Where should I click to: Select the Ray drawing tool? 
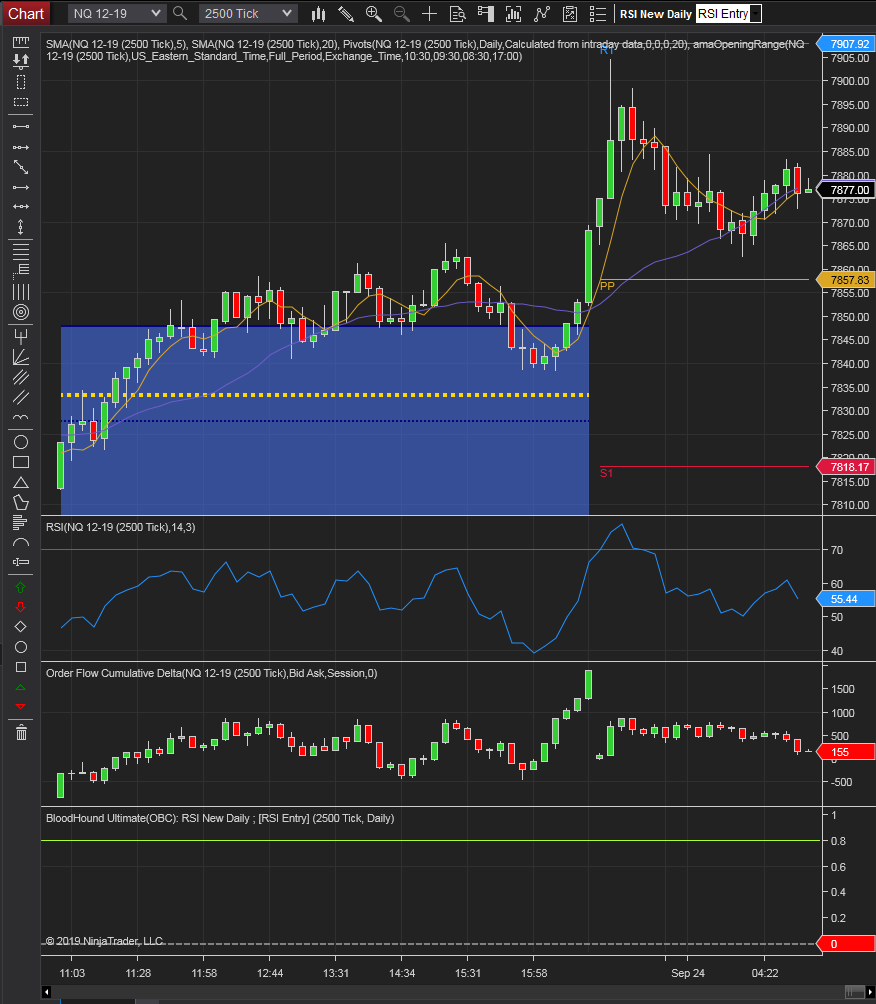coord(20,147)
